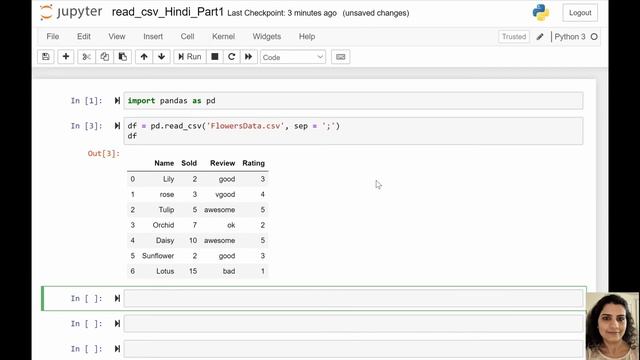This screenshot has width=640, height=360.
Task: Rename notebook title read_csv_Hindi_Part1
Action: click(168, 12)
